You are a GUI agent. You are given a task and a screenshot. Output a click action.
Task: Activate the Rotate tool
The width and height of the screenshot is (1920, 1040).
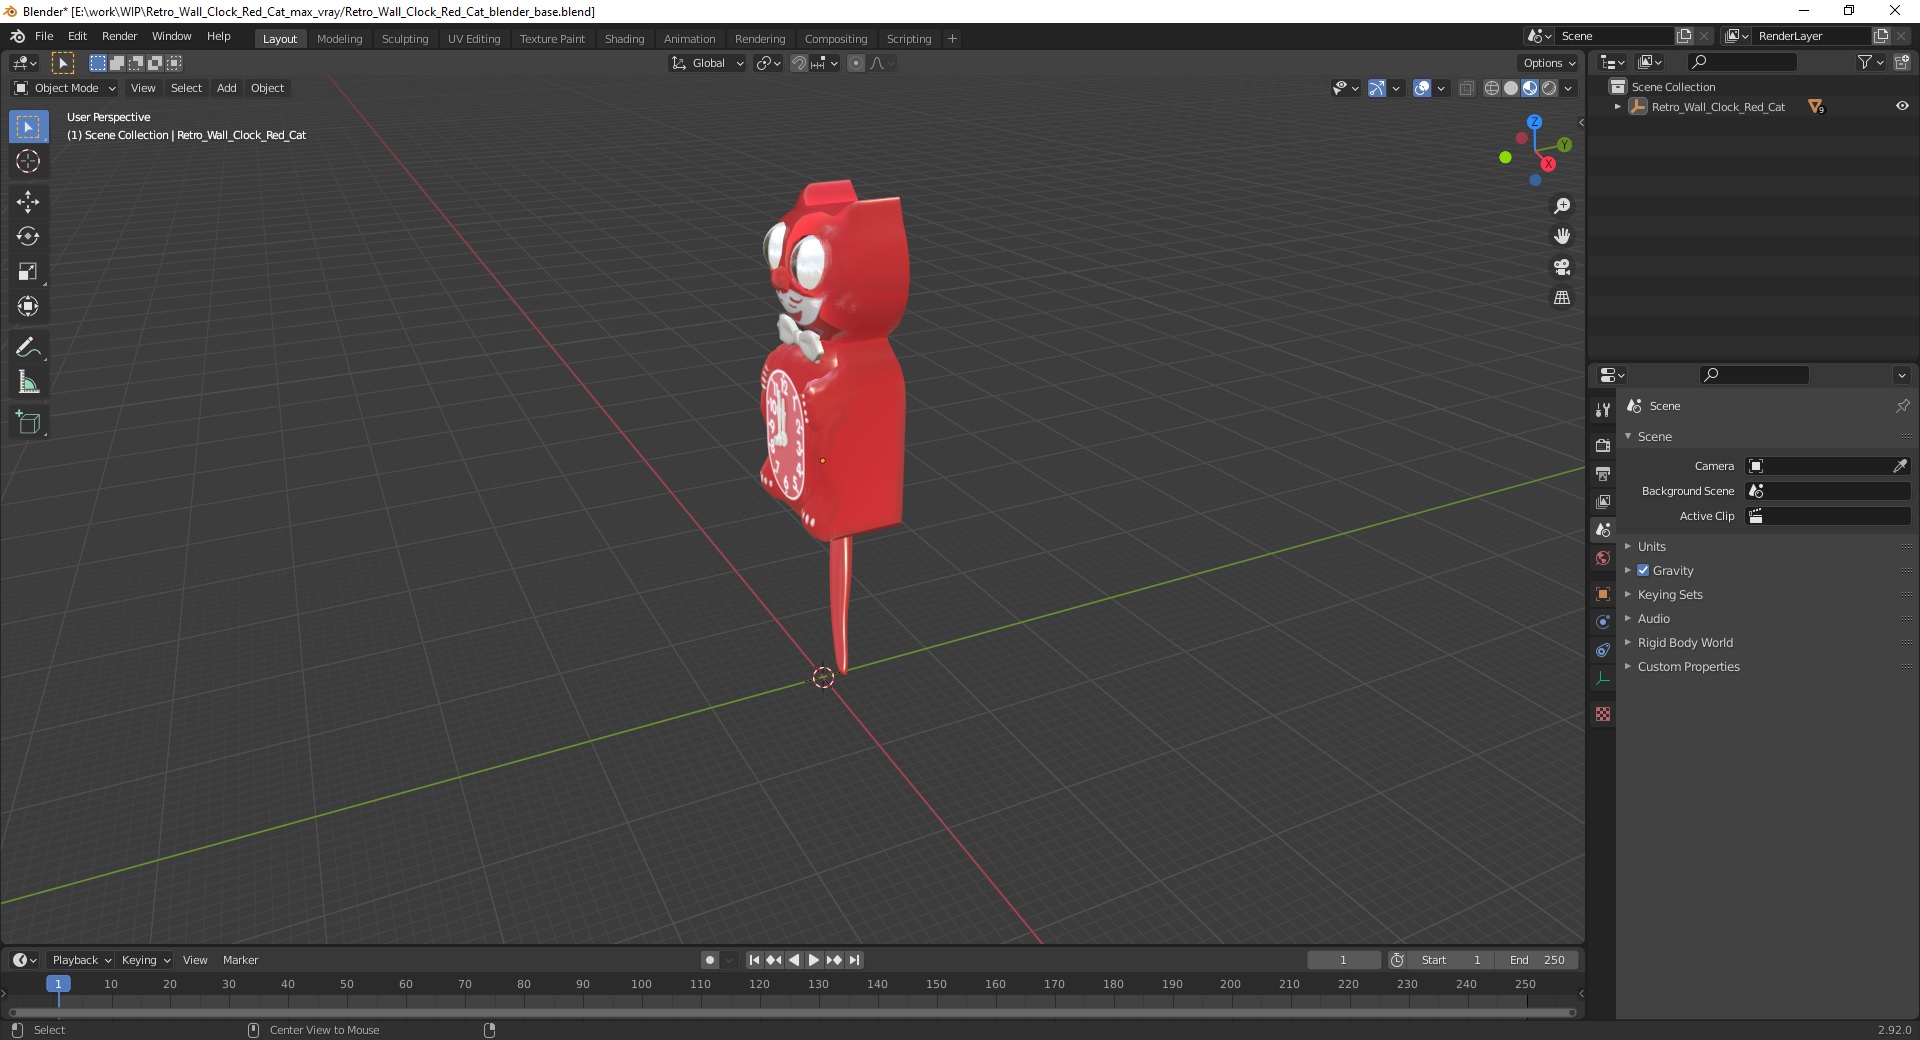(x=28, y=237)
